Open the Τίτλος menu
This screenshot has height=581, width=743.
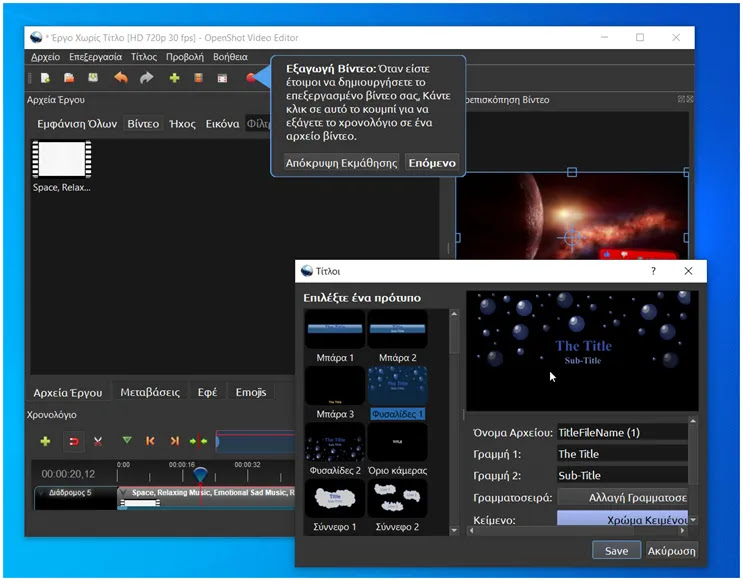(x=144, y=57)
